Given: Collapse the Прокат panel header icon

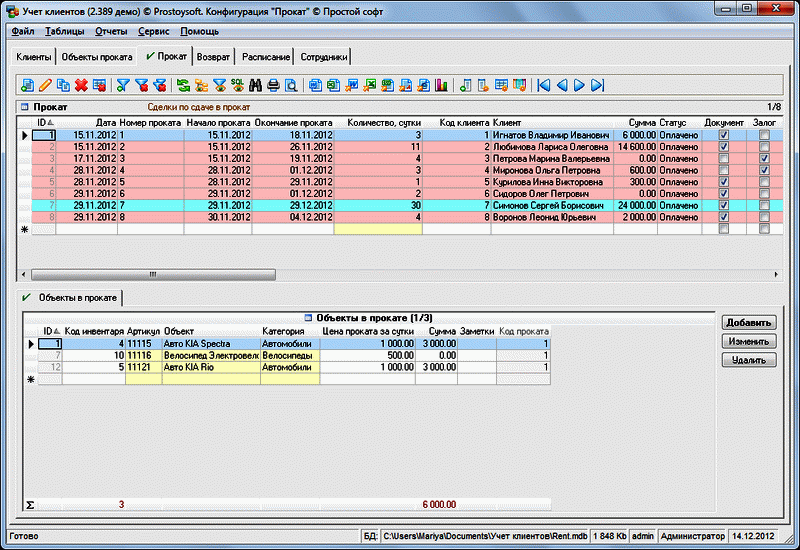Looking at the screenshot, I should (24, 106).
